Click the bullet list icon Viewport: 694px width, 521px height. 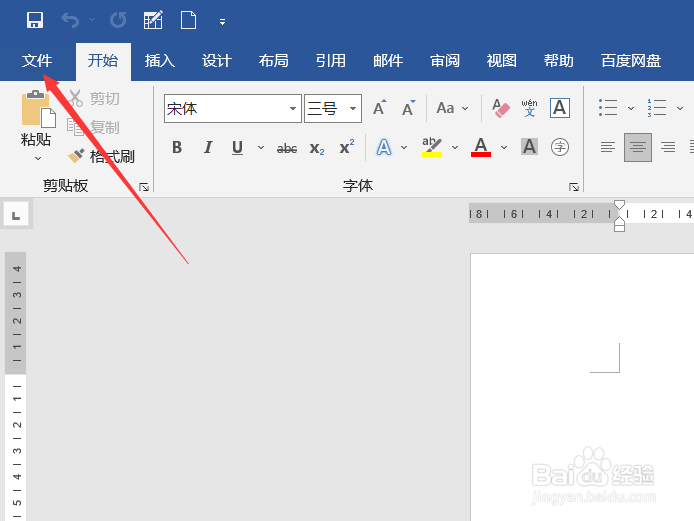coord(608,108)
